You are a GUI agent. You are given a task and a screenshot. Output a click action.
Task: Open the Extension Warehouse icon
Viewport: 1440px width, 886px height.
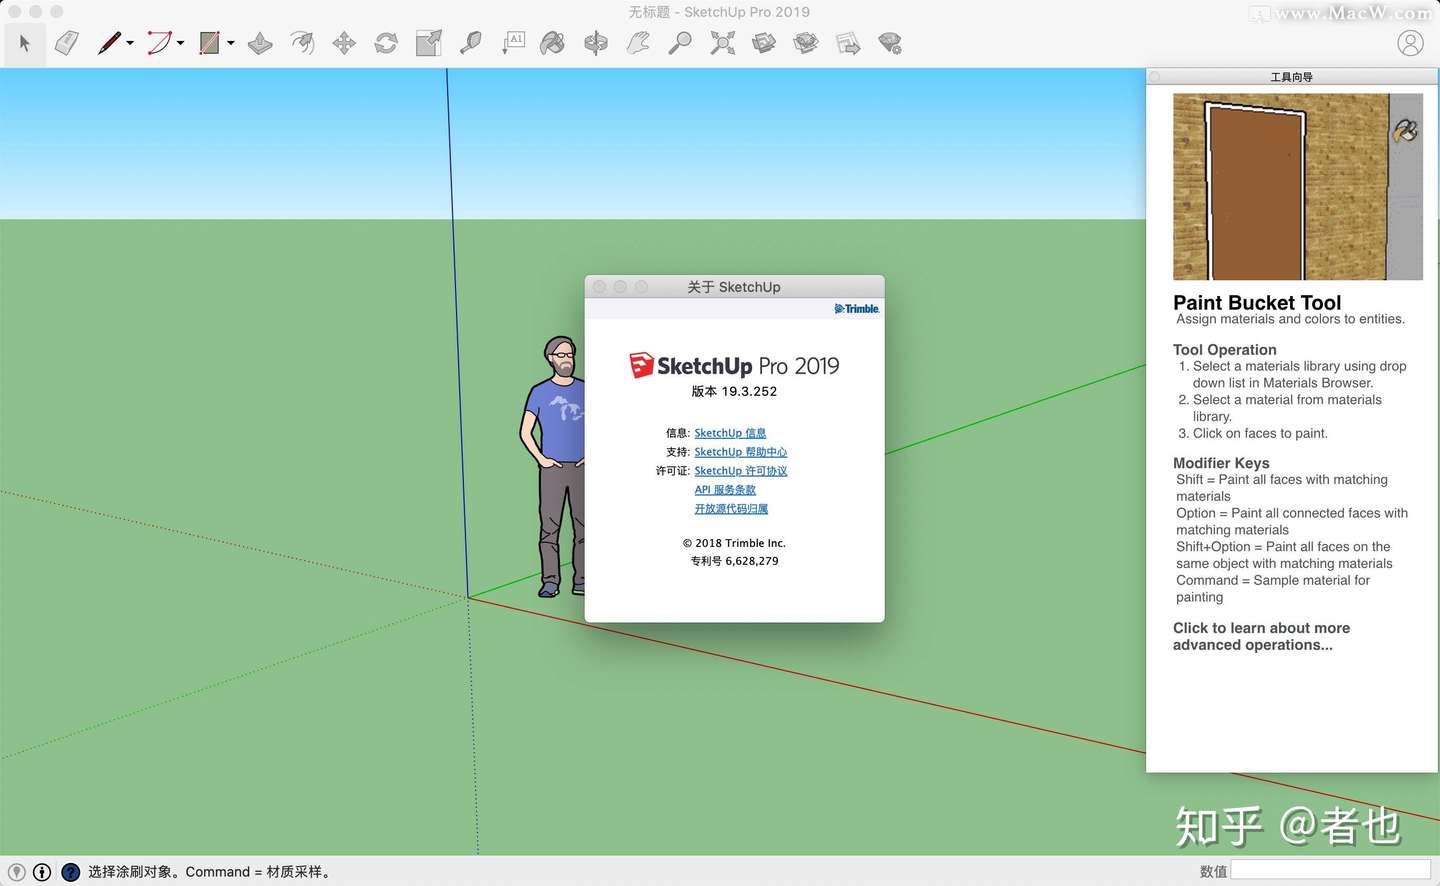point(806,43)
